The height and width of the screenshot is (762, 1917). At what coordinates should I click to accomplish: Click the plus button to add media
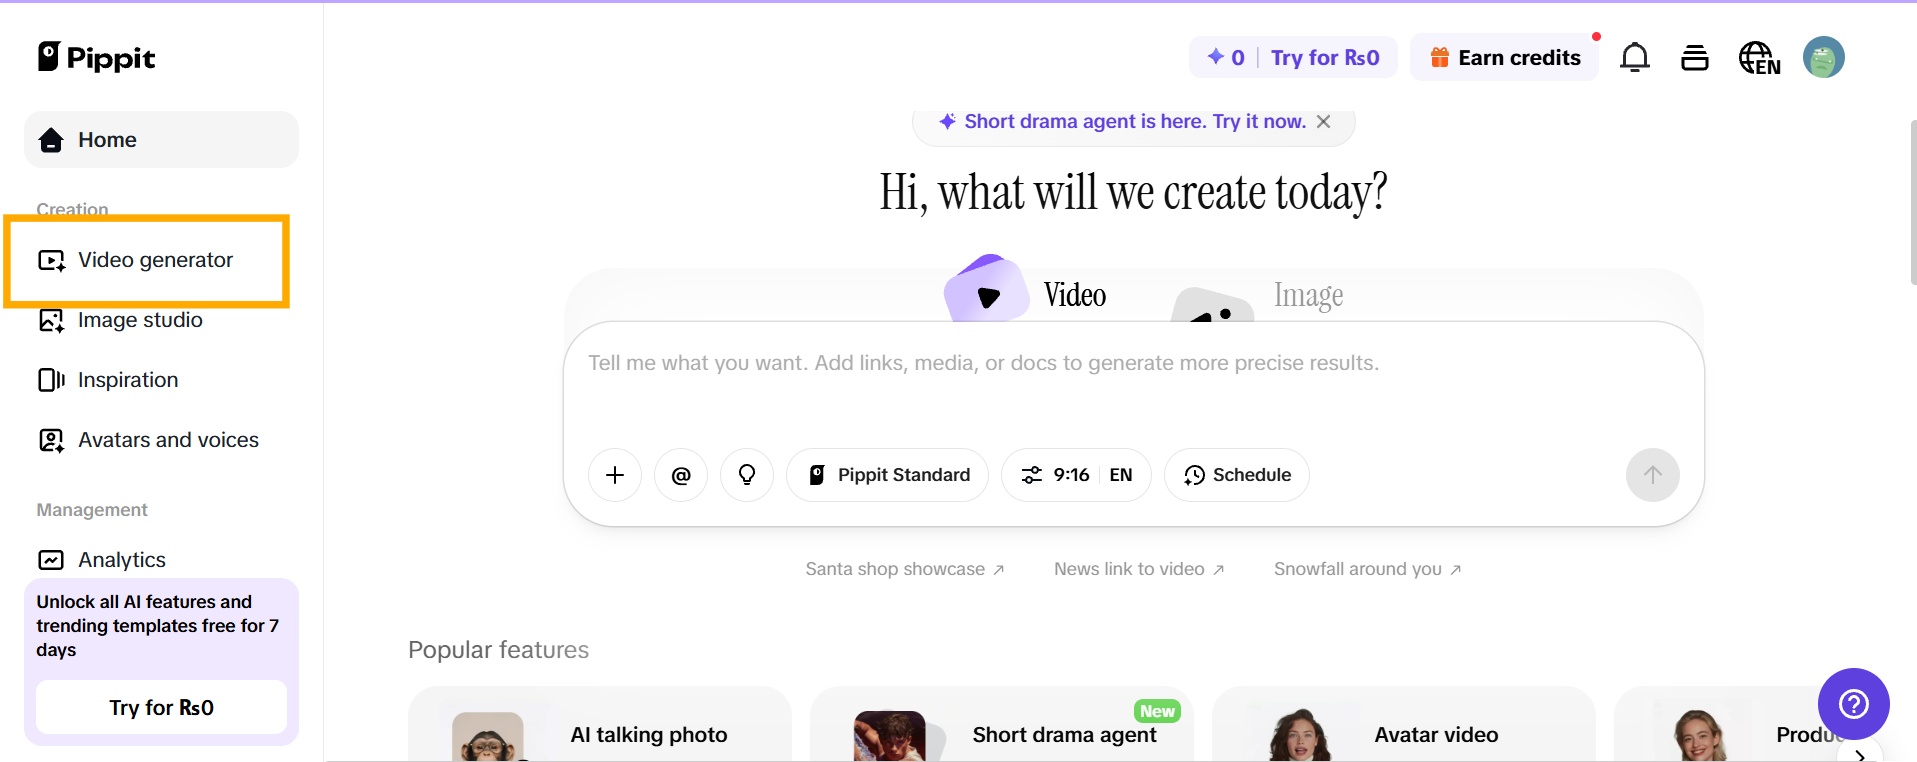[x=615, y=475]
